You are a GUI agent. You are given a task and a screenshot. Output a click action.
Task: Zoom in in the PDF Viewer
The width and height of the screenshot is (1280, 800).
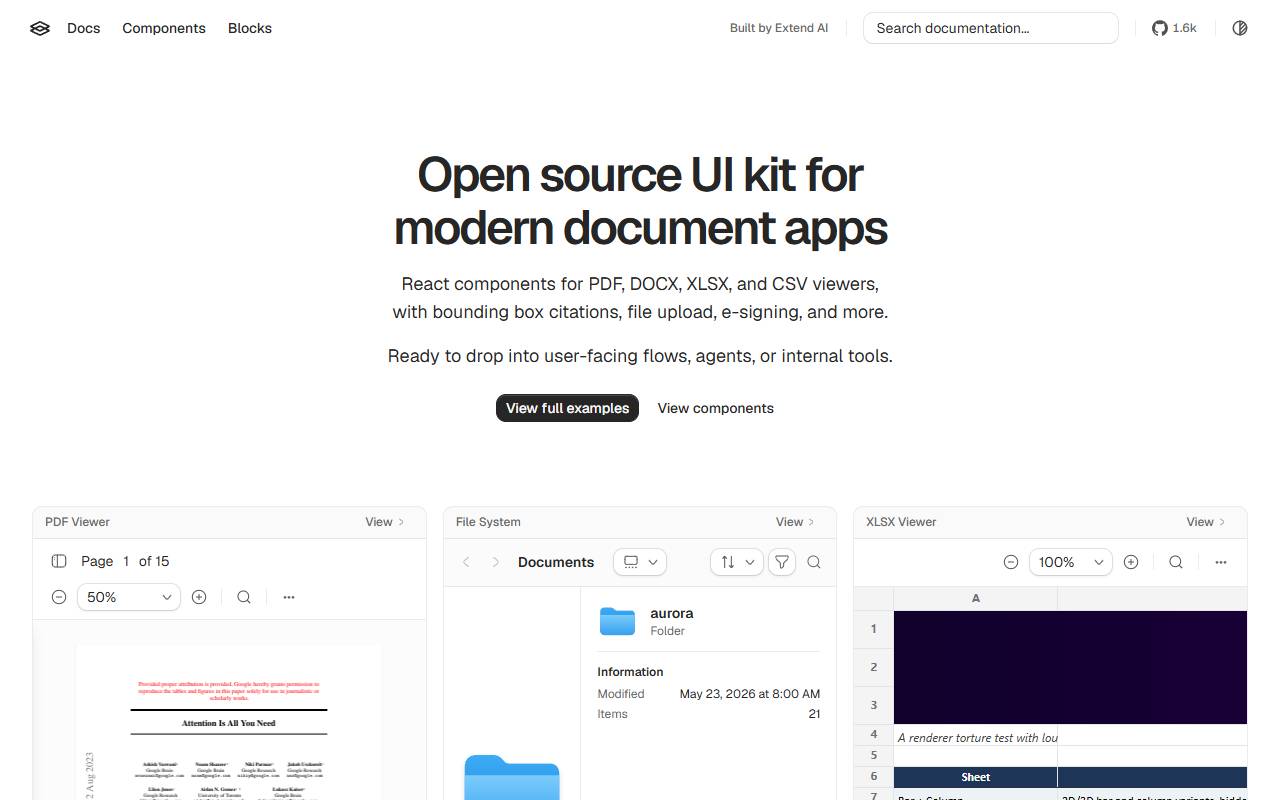199,597
